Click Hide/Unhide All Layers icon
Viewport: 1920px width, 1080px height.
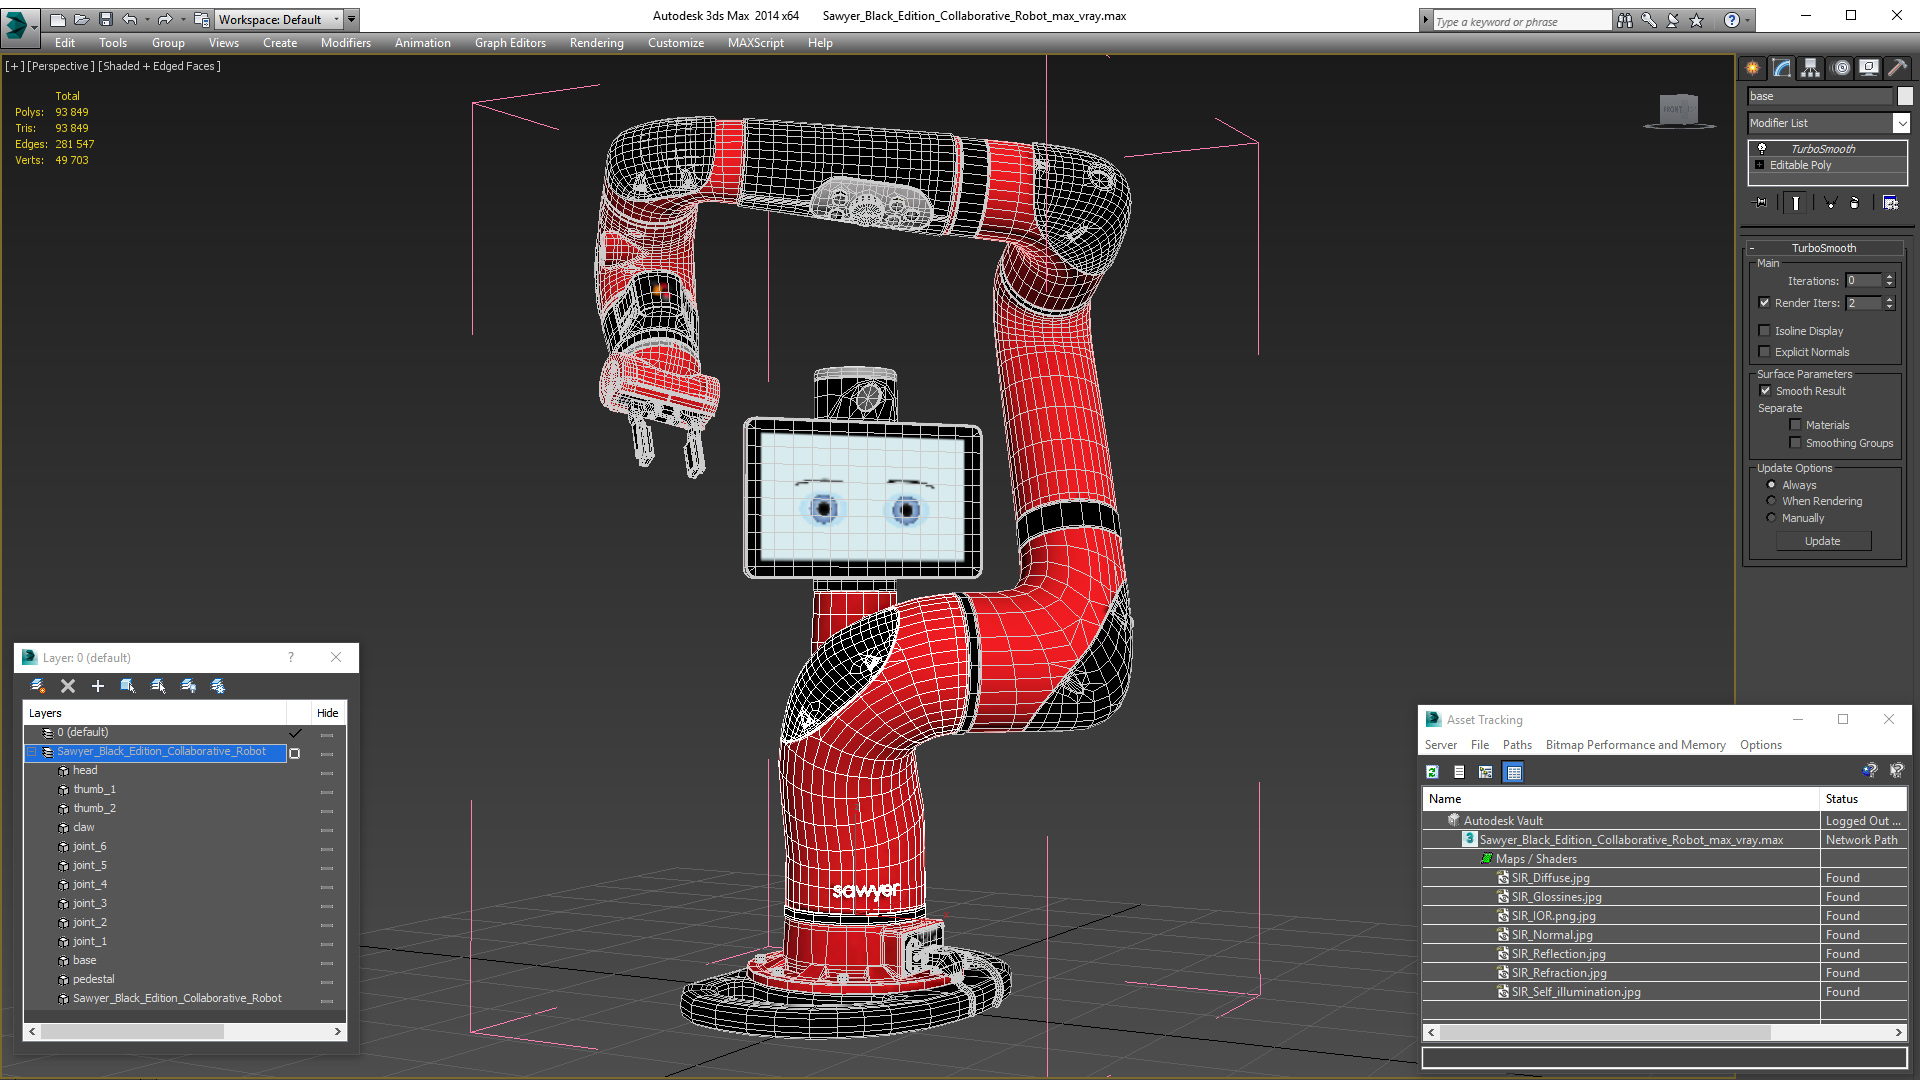point(188,686)
